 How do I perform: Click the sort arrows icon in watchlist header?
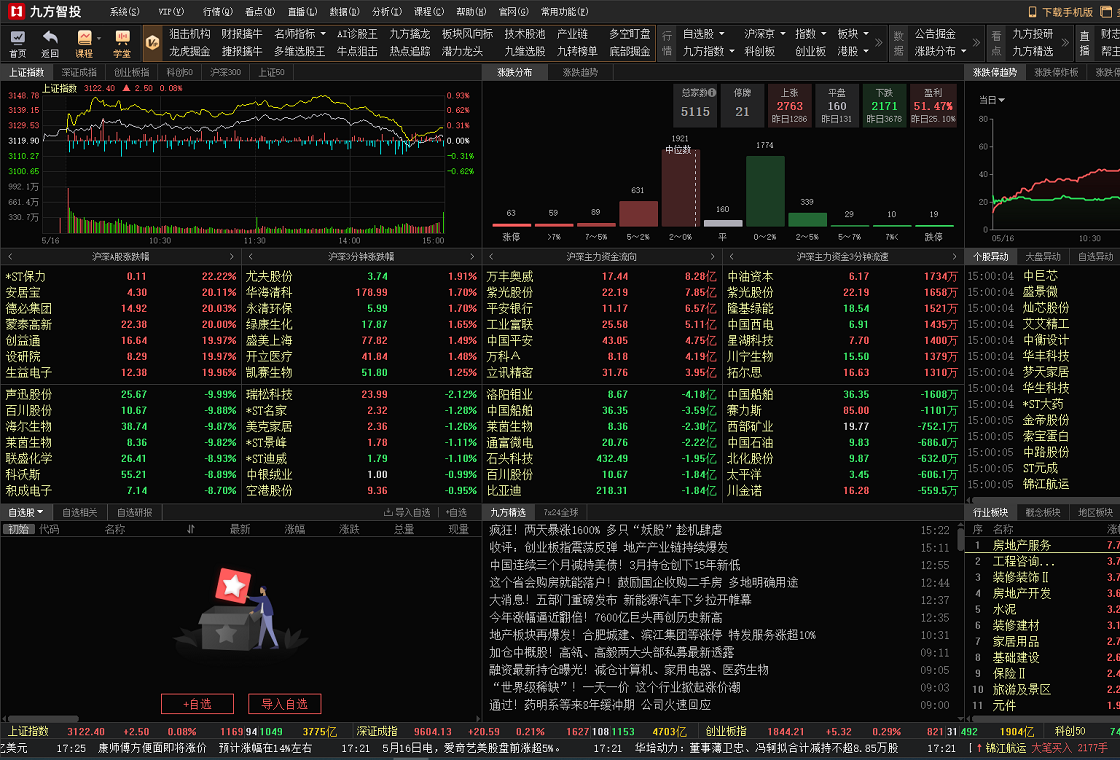pos(191,529)
